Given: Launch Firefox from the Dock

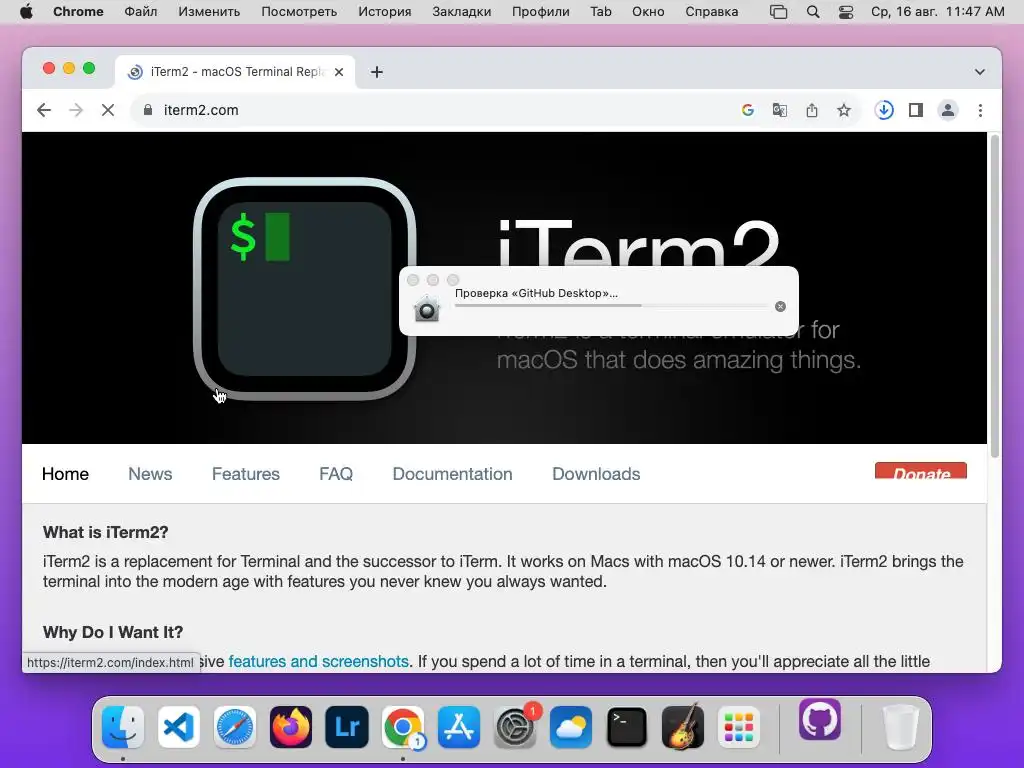Looking at the screenshot, I should click(291, 727).
